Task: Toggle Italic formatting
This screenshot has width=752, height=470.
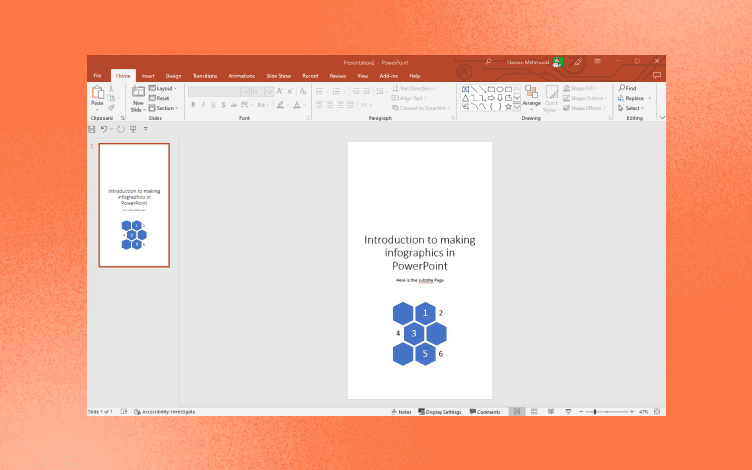Action: (203, 105)
